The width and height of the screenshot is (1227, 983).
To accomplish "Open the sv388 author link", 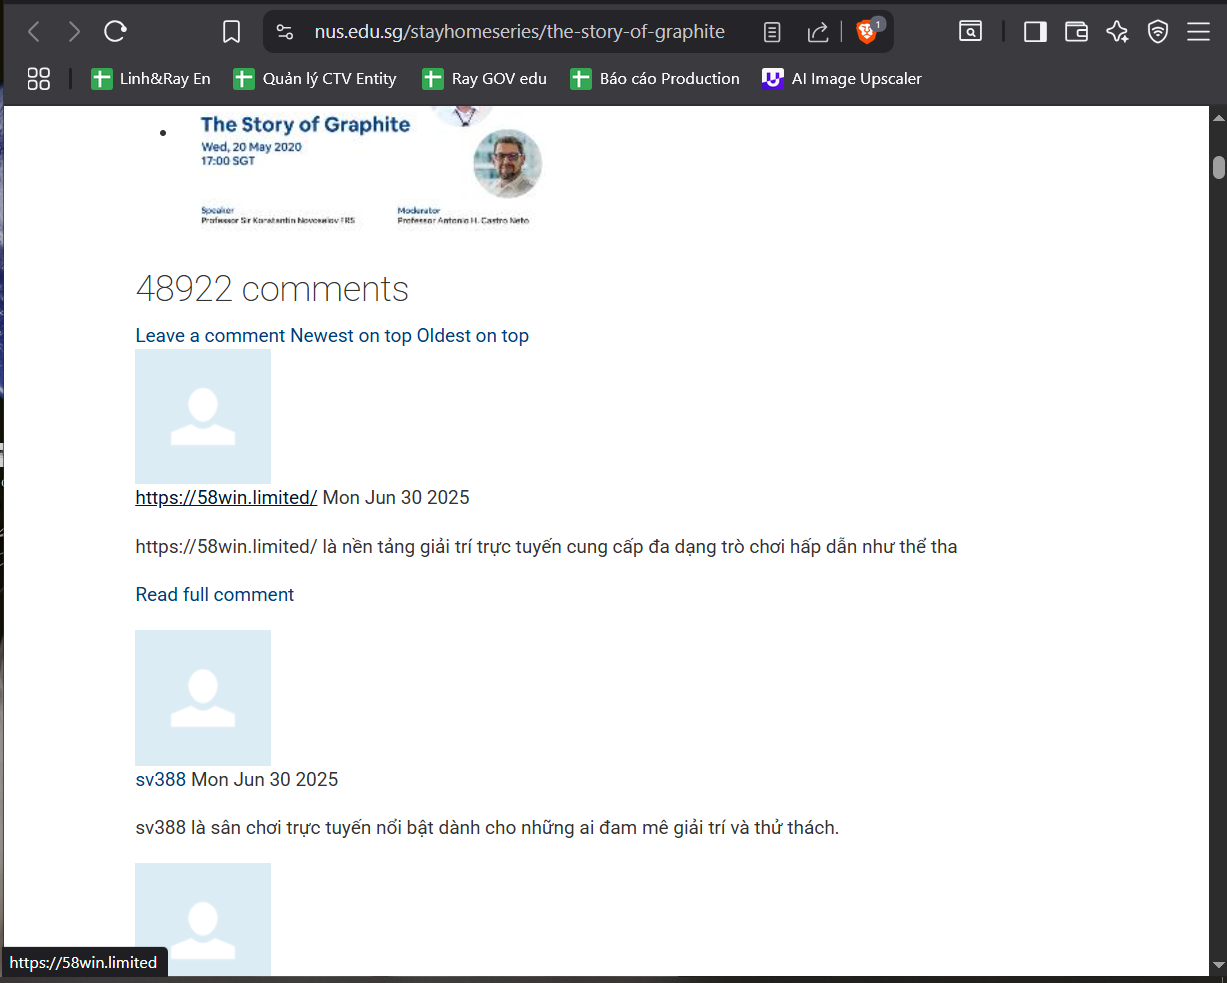I will (x=161, y=780).
